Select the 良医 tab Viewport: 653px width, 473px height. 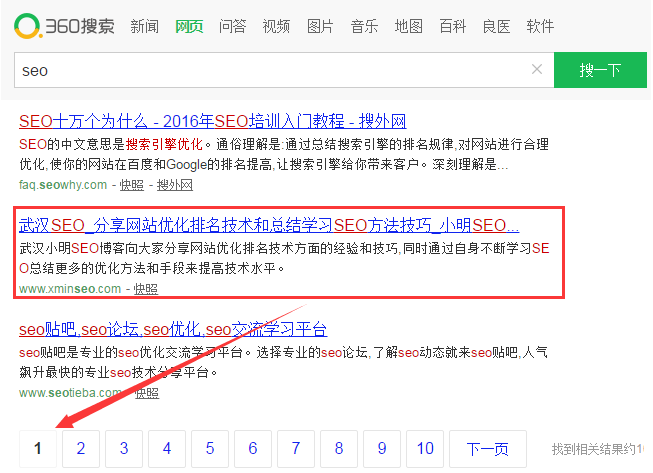496,26
